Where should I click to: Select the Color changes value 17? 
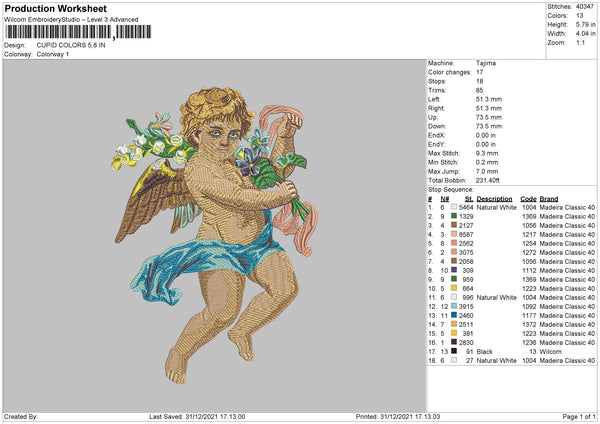coord(479,72)
